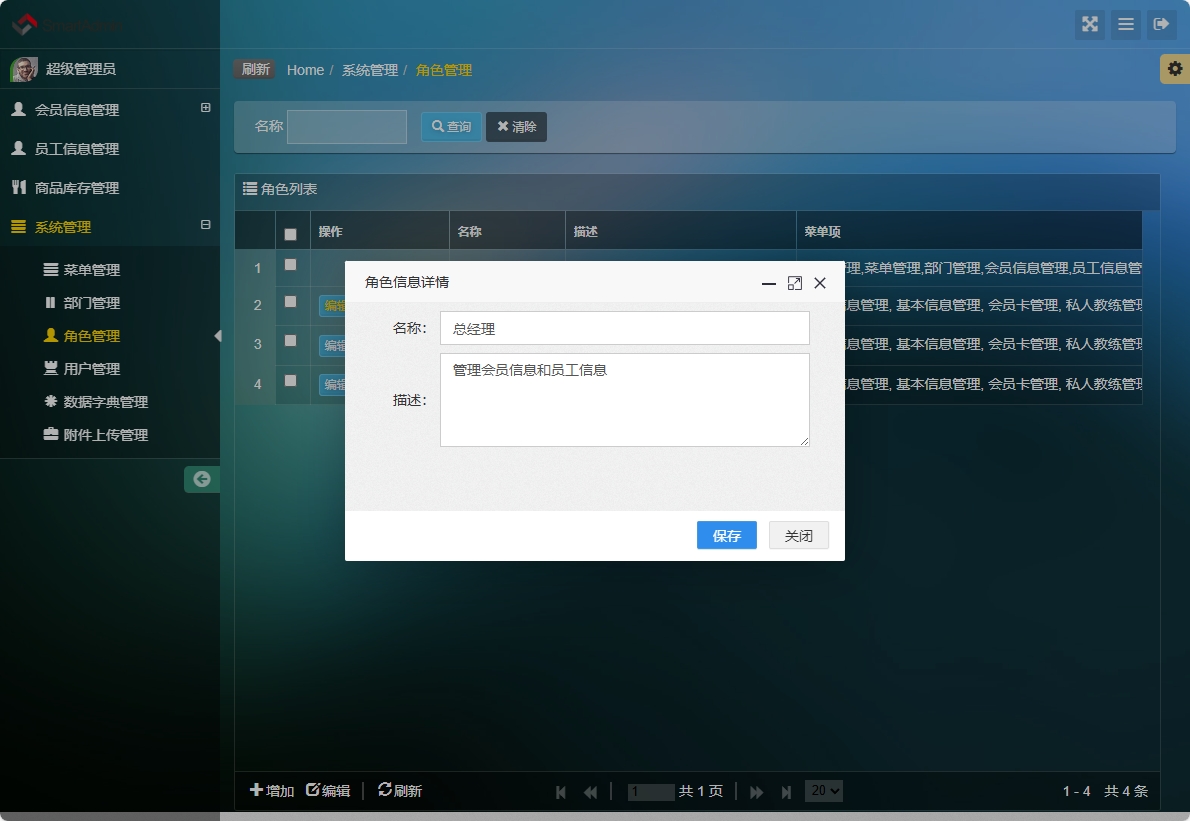Viewport: 1190px width, 821px height.
Task: Select 用户管理 in the sidebar menu
Action: [x=83, y=368]
